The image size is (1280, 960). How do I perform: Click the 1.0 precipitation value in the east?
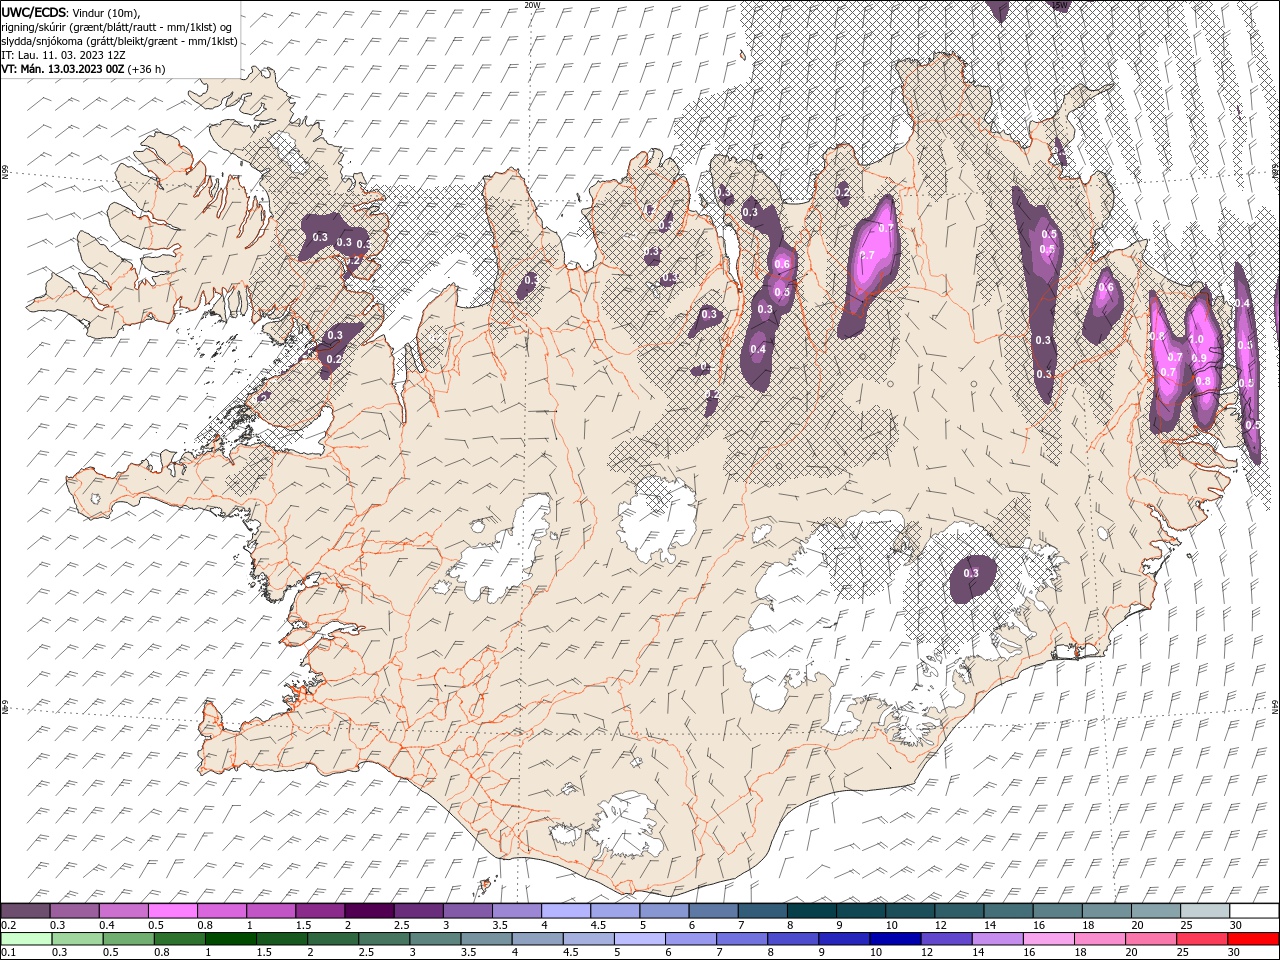pos(1196,340)
